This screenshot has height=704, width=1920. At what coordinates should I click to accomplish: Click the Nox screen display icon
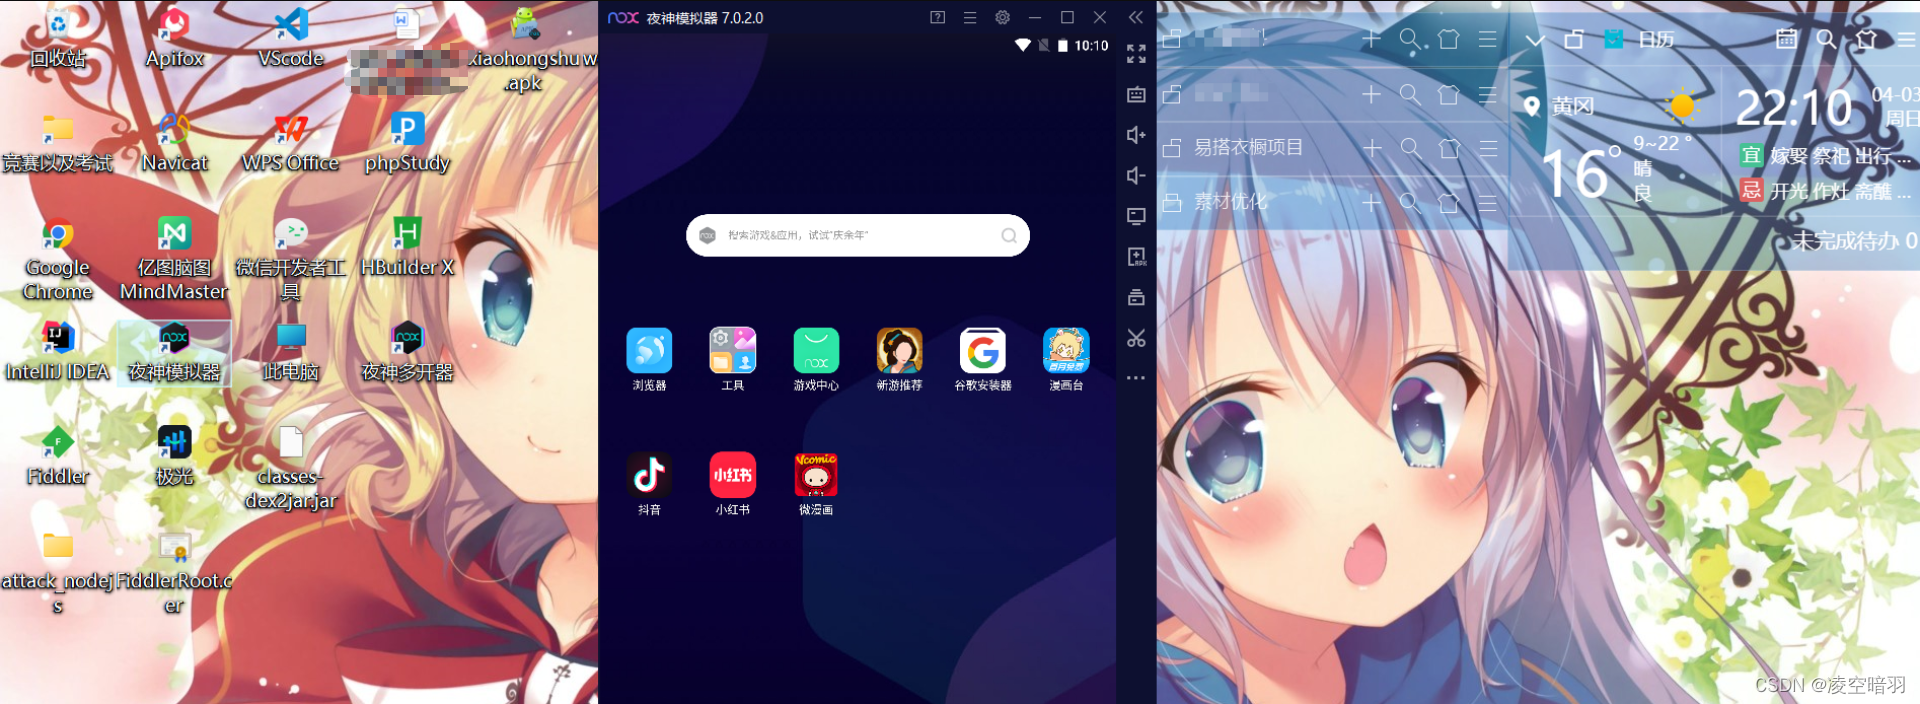click(x=1136, y=216)
